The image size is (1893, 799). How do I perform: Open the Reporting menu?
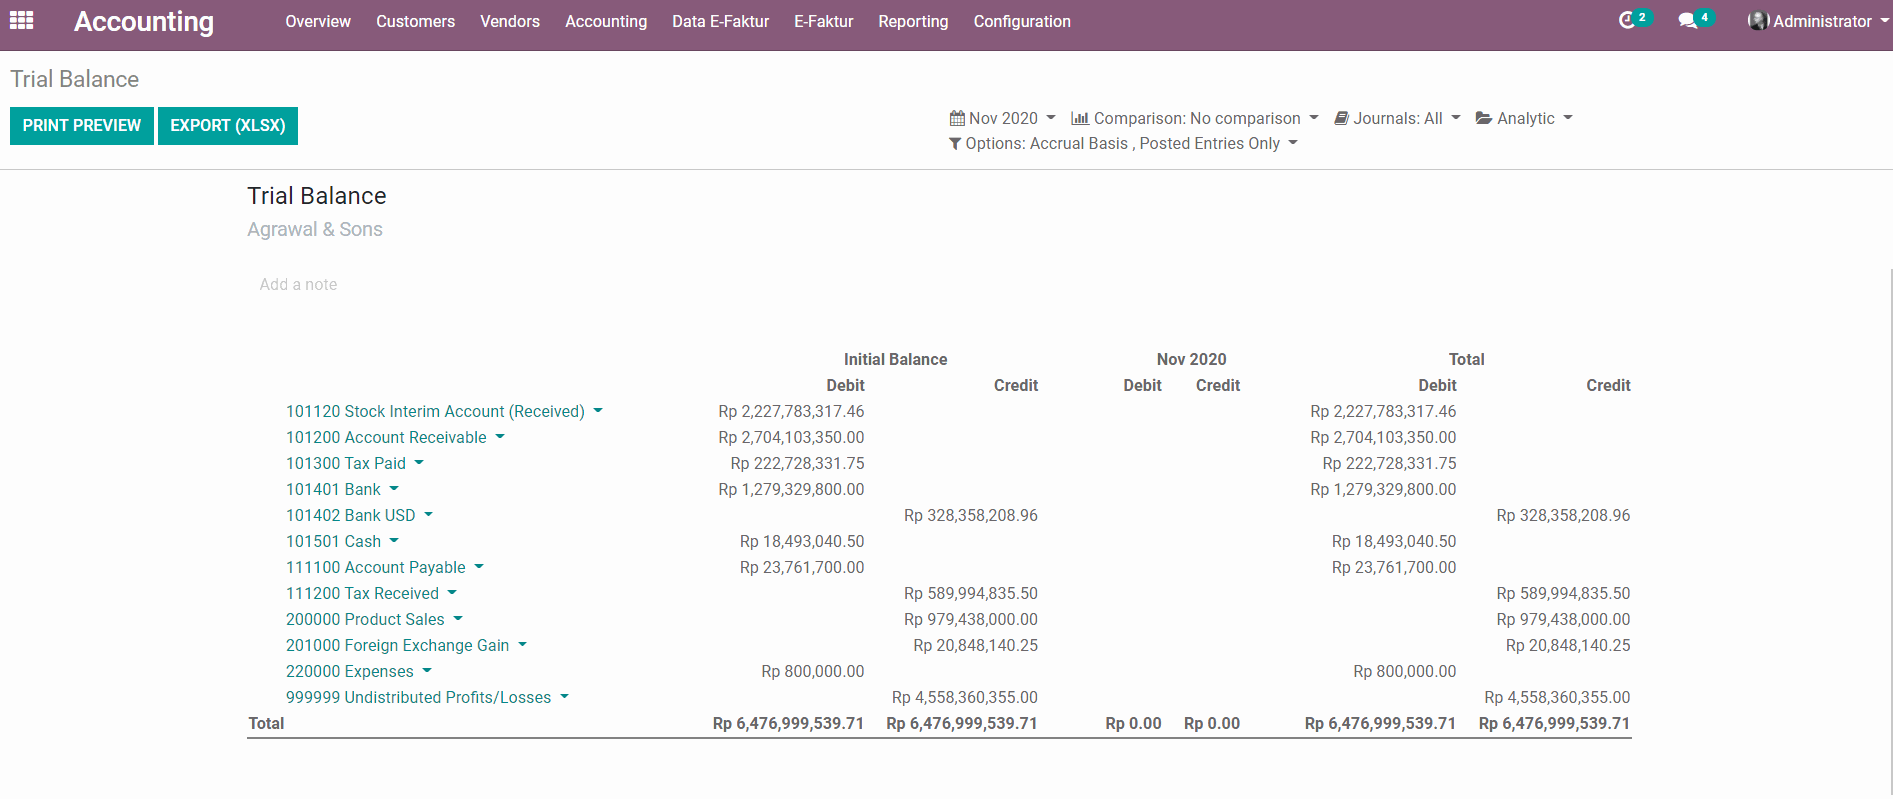(913, 21)
